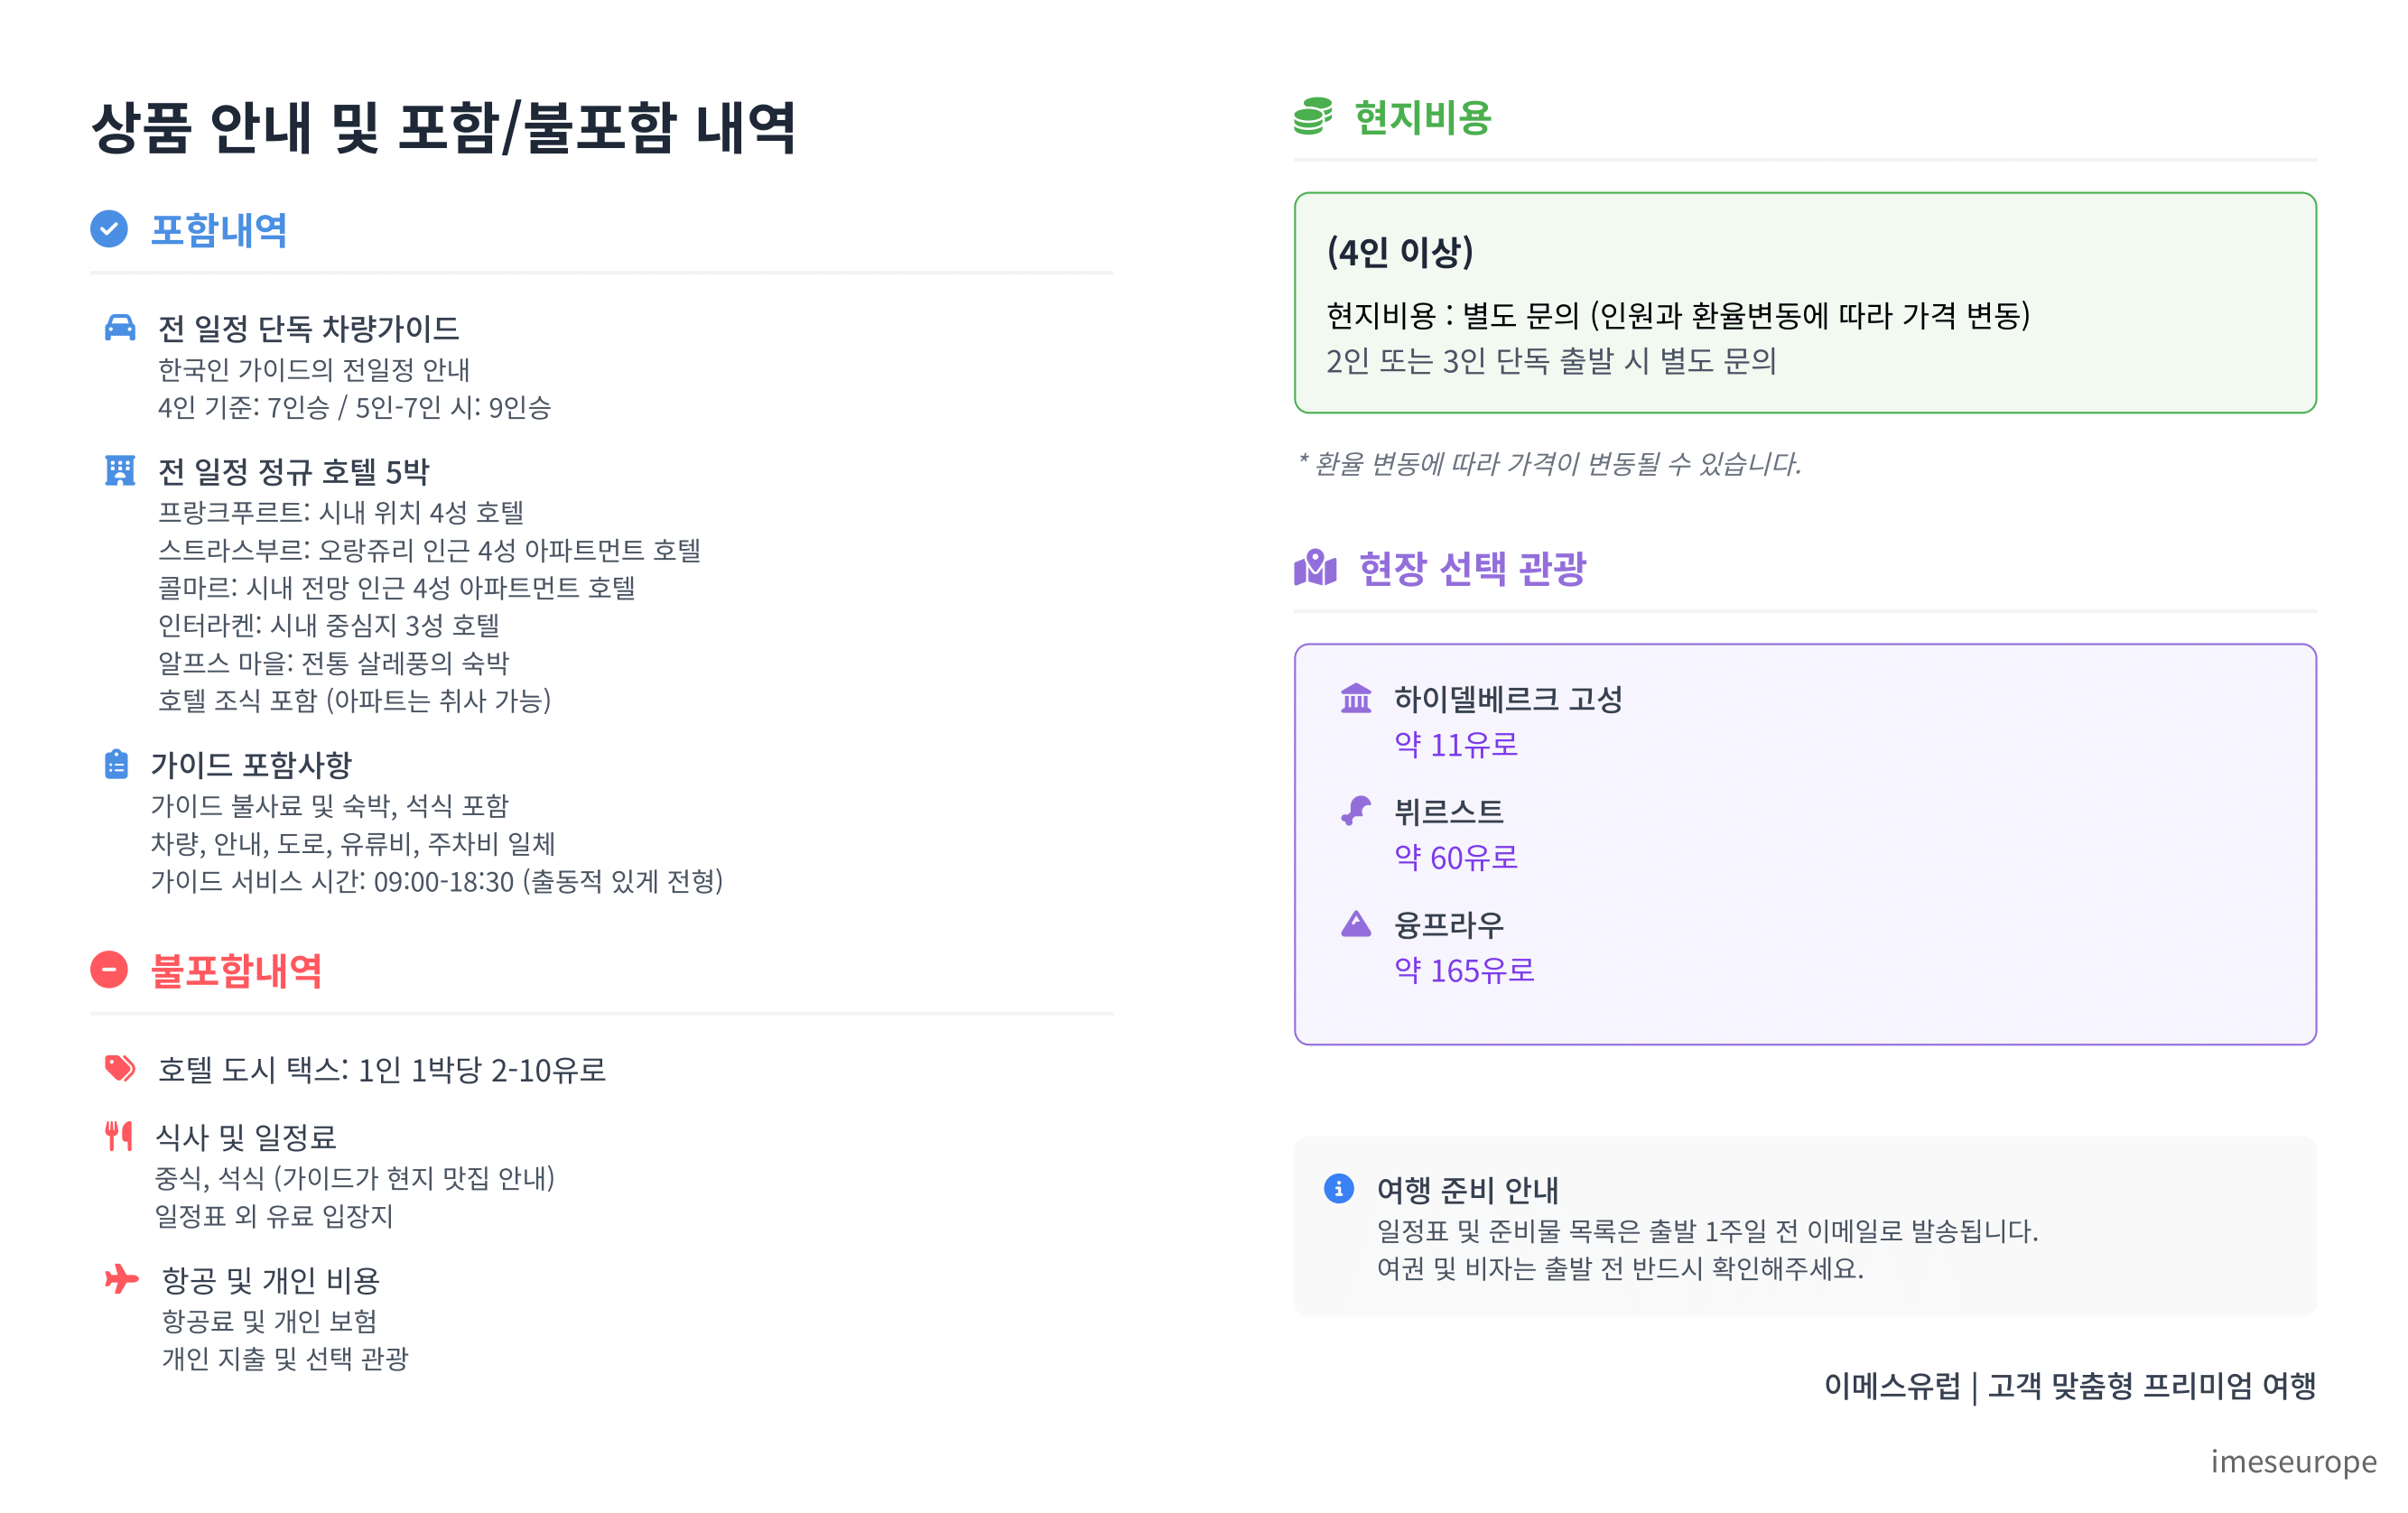Click the red tag icon for 호텔 도시 택스
The height and width of the screenshot is (1513, 2408).
click(x=120, y=1068)
